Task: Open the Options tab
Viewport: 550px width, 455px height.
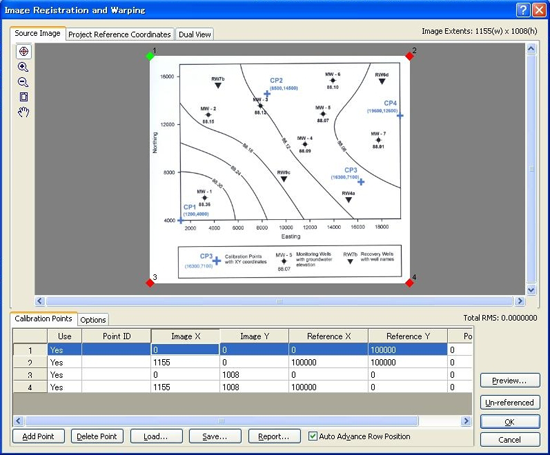Action: click(x=93, y=320)
